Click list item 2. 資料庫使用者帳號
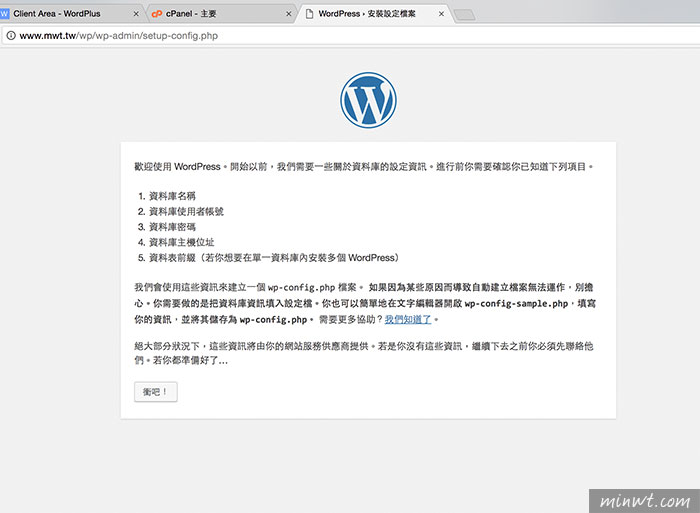The height and width of the screenshot is (513, 700). point(181,212)
